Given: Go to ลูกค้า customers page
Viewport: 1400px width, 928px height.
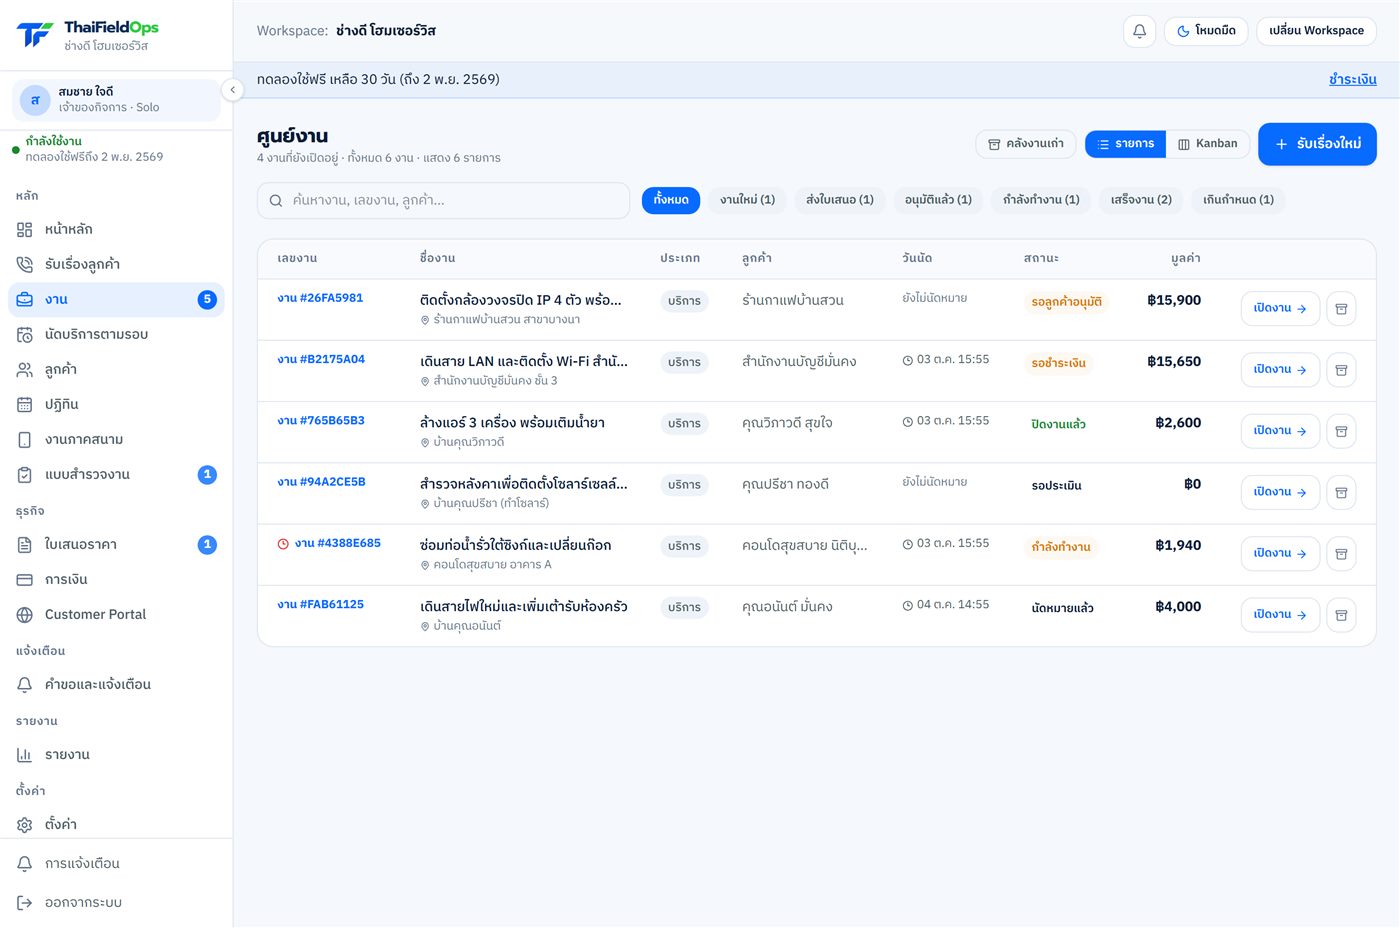Looking at the screenshot, I should 116,370.
